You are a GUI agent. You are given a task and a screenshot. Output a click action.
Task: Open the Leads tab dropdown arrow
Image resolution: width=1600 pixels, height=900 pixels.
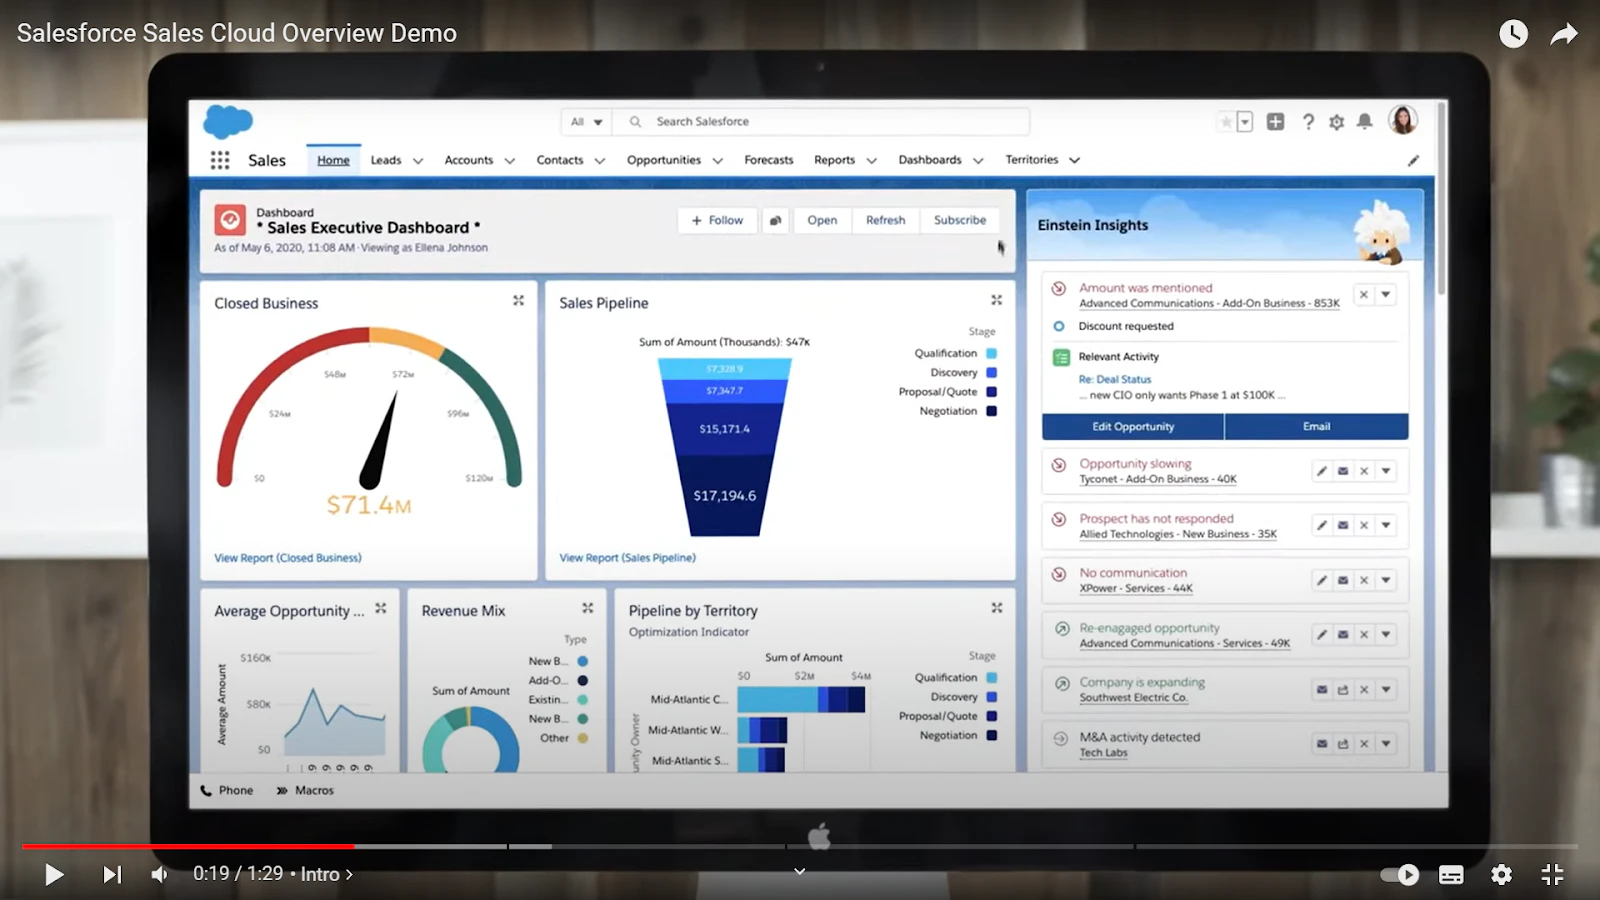coord(418,161)
